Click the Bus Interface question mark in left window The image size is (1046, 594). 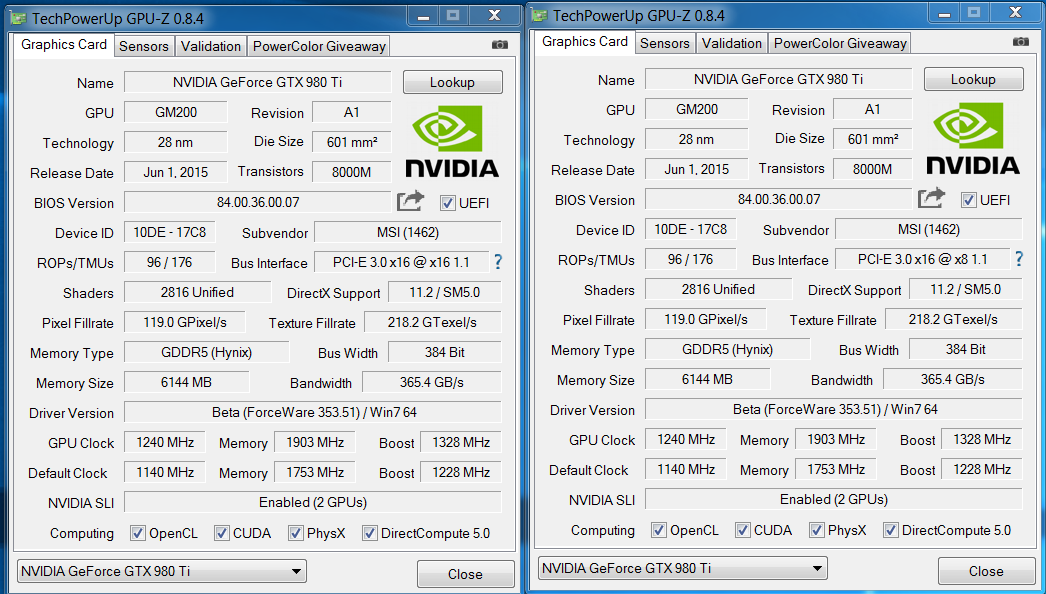(498, 262)
